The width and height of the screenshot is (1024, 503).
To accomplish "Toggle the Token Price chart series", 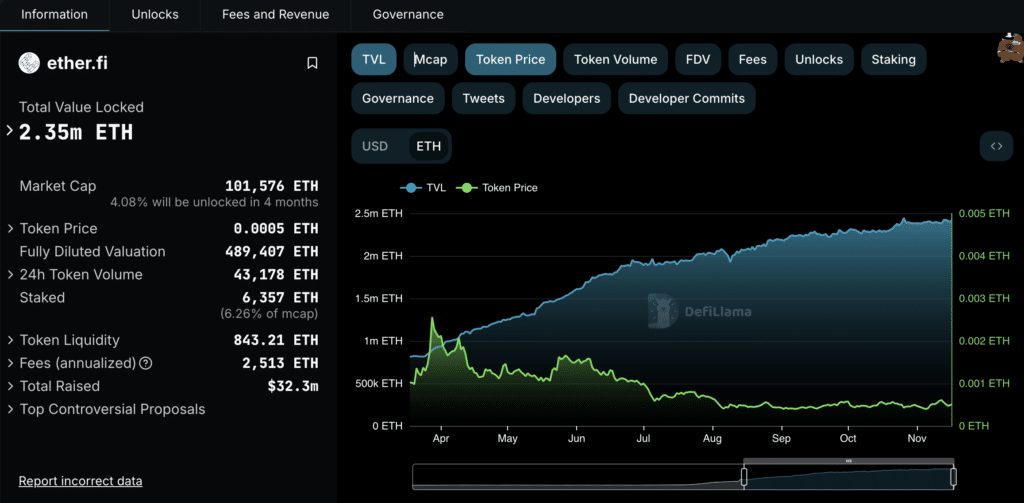I will 510,59.
